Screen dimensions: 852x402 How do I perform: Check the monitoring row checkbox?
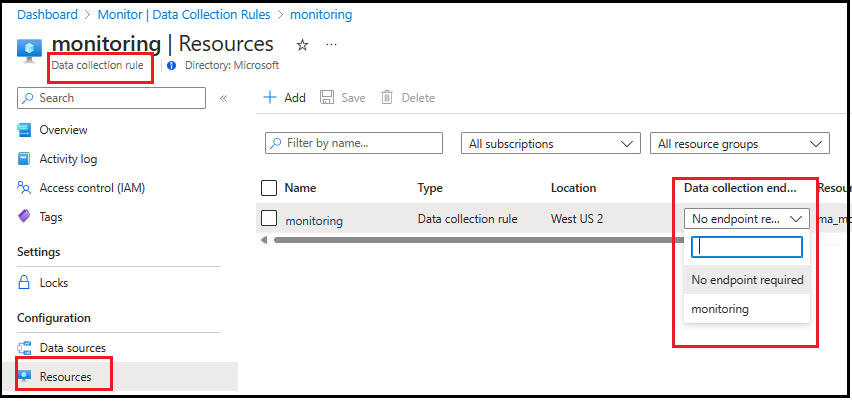pos(269,218)
